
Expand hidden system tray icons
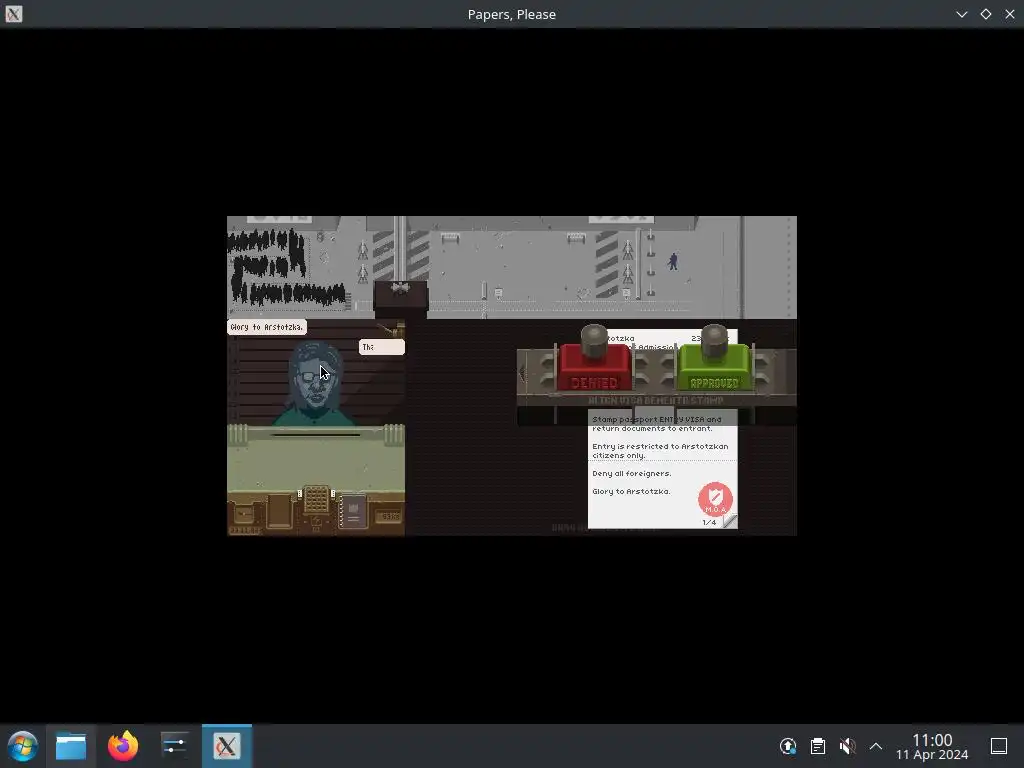coord(876,746)
